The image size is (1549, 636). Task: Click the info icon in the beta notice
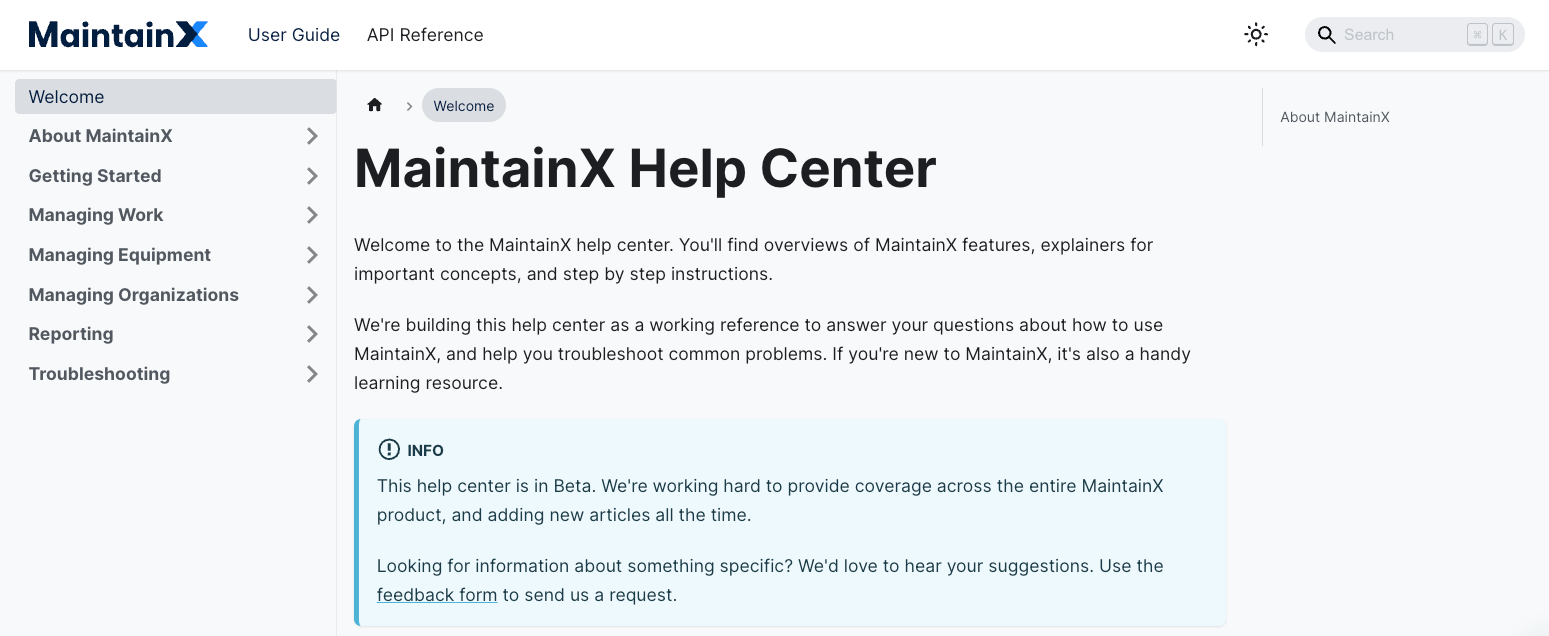coord(388,449)
